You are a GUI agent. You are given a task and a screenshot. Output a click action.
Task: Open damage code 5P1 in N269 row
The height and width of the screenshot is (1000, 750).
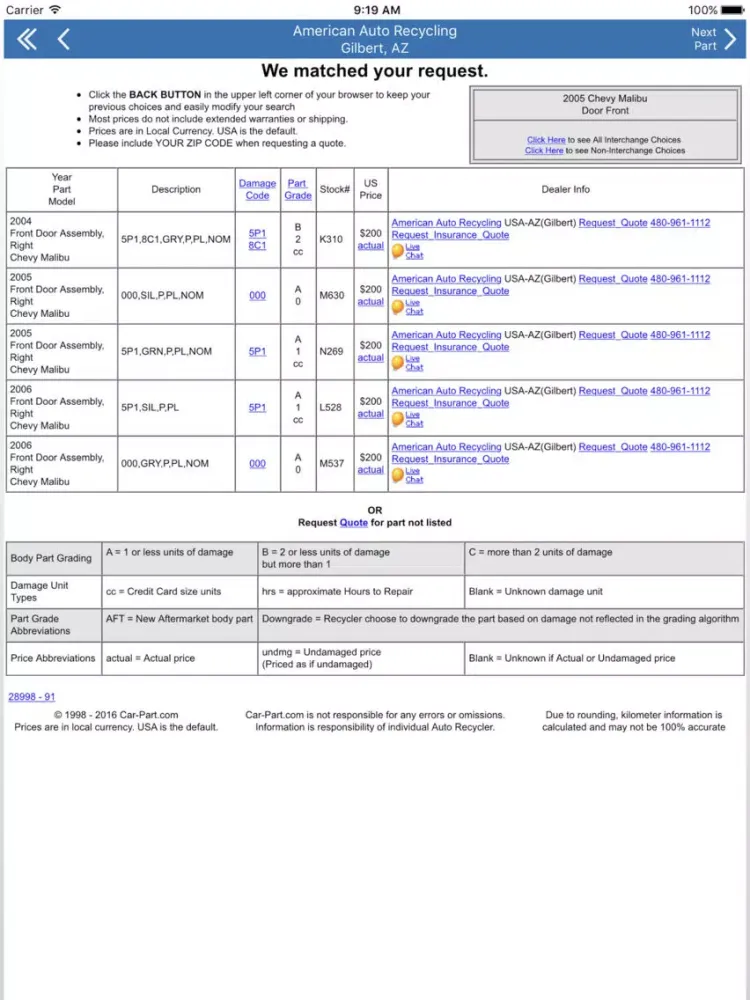point(257,351)
